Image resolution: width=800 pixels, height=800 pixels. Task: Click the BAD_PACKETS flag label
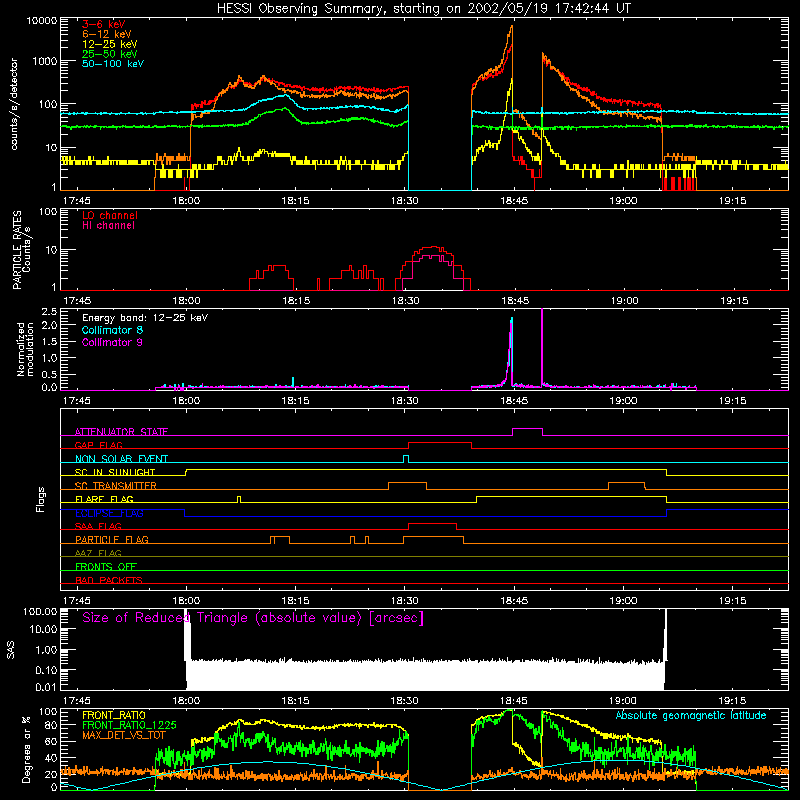pyautogui.click(x=109, y=580)
